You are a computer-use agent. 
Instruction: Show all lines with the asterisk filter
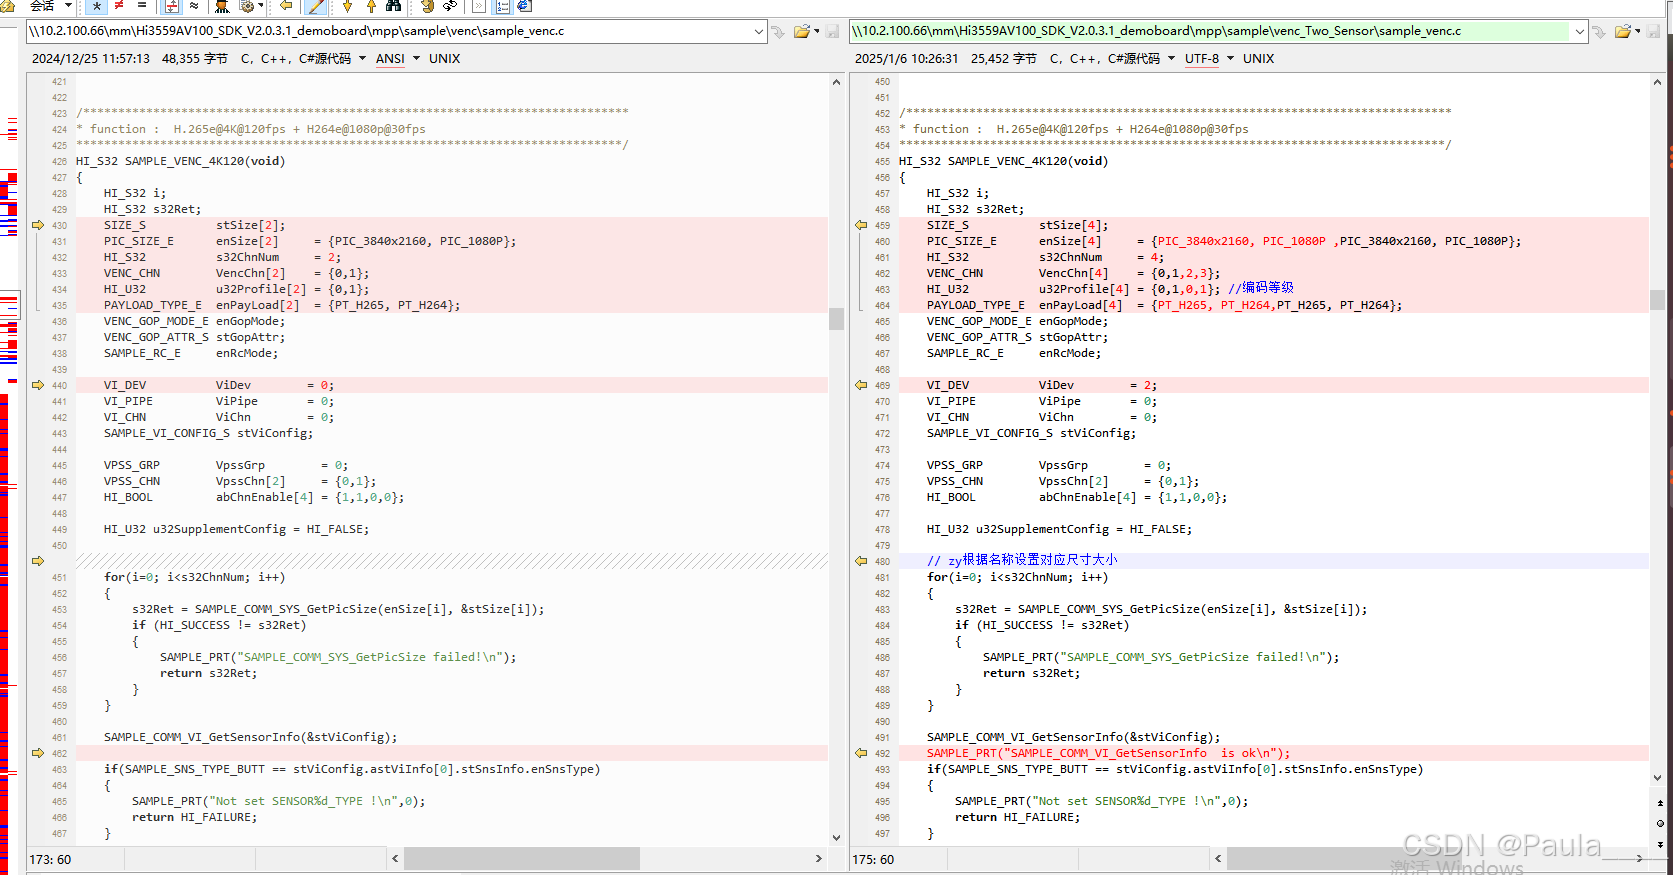pyautogui.click(x=96, y=6)
